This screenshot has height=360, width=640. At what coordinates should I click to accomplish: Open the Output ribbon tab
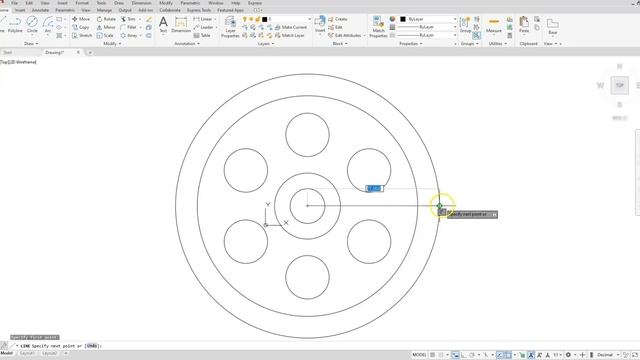tap(125, 10)
